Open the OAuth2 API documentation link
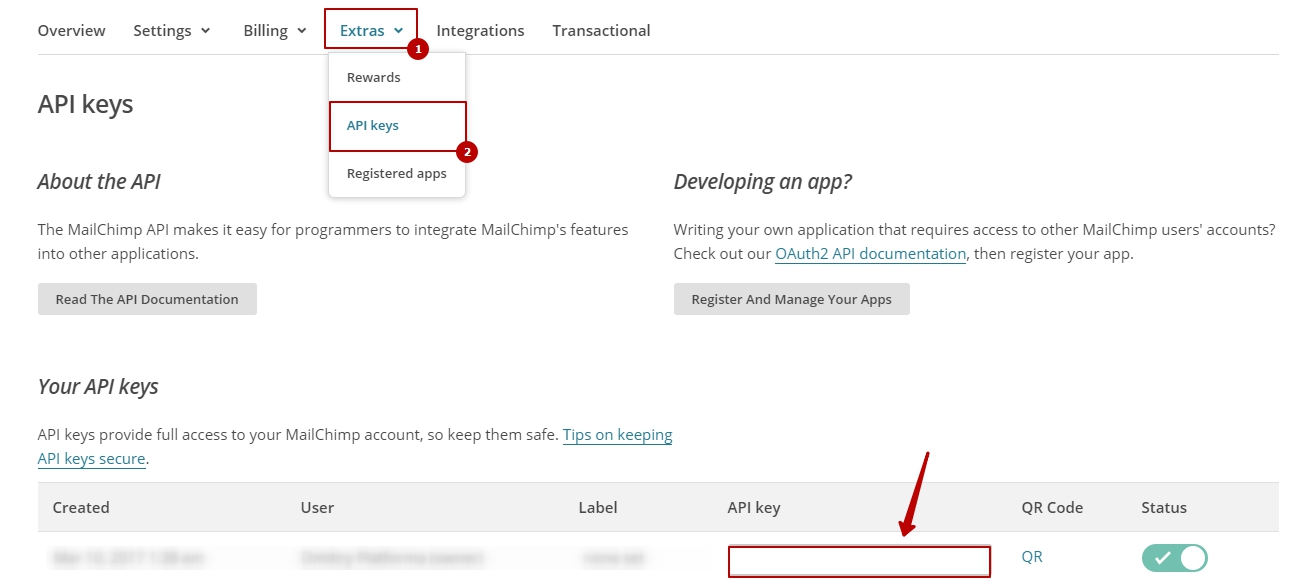 point(870,254)
